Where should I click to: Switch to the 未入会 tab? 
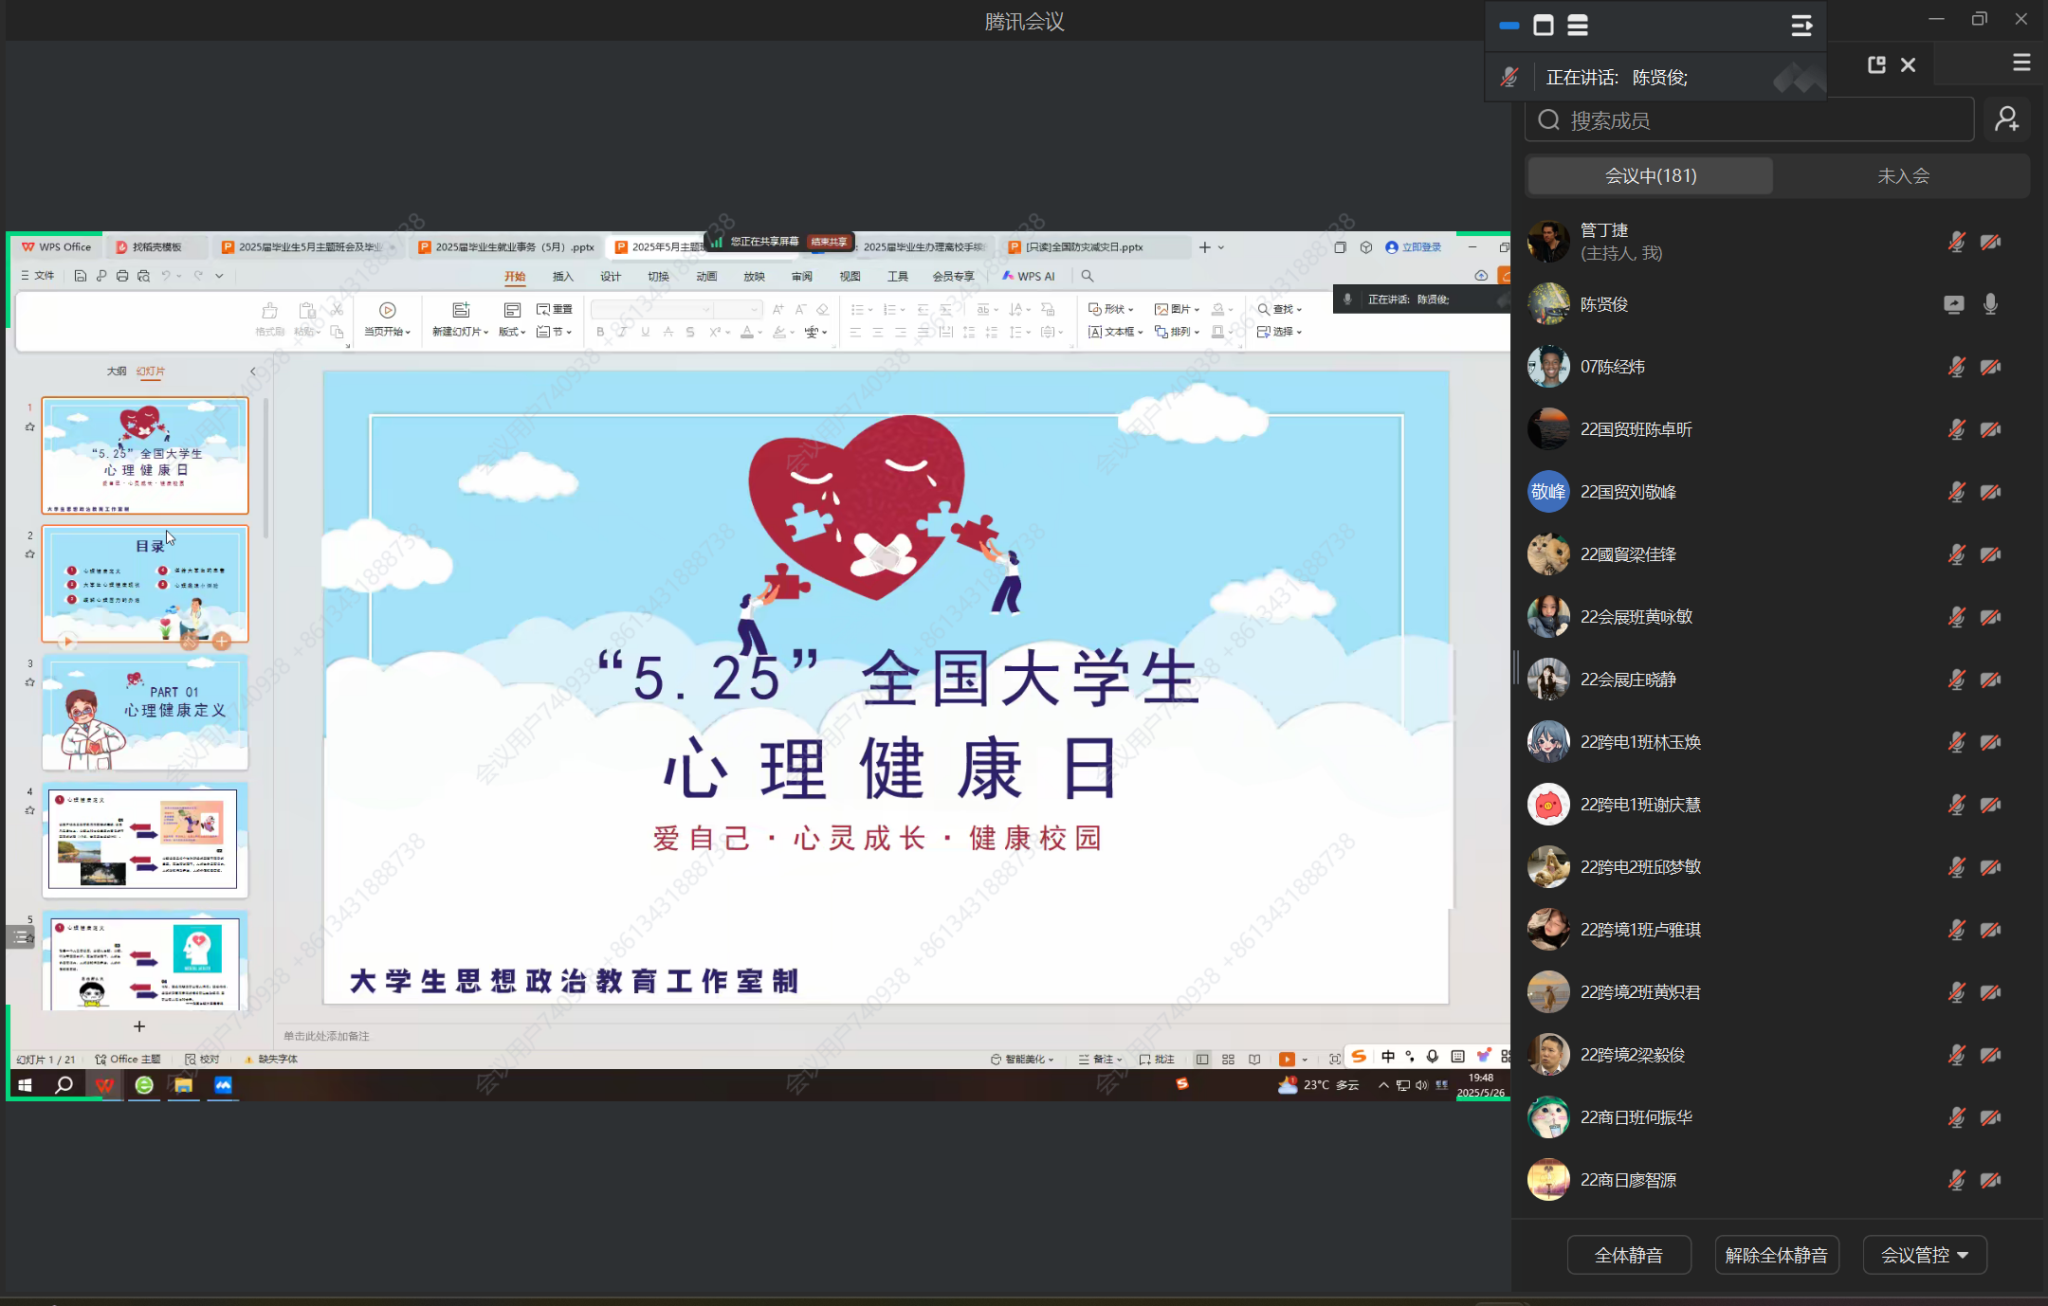(1902, 176)
